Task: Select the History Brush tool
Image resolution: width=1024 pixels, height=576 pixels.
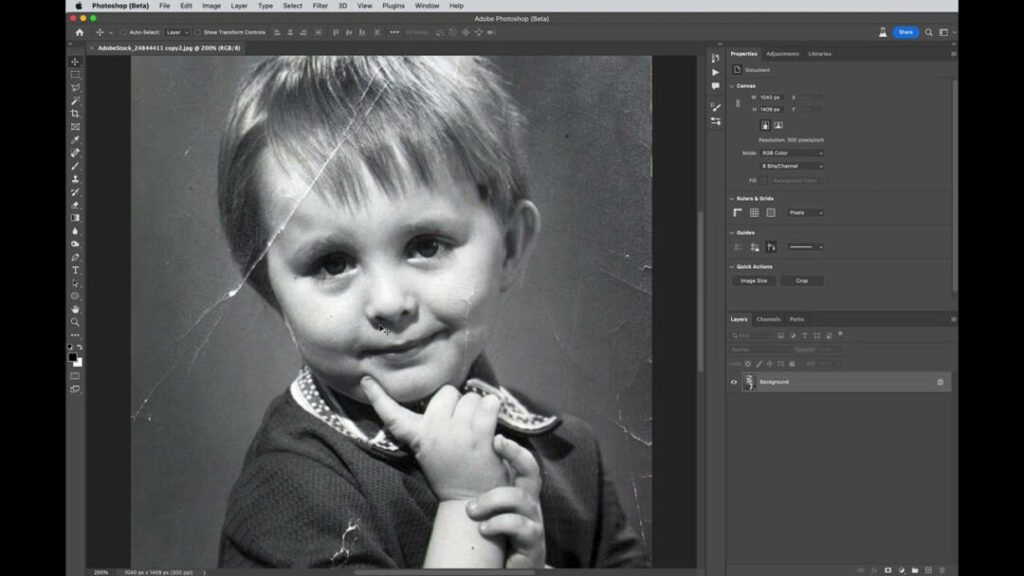Action: (75, 192)
